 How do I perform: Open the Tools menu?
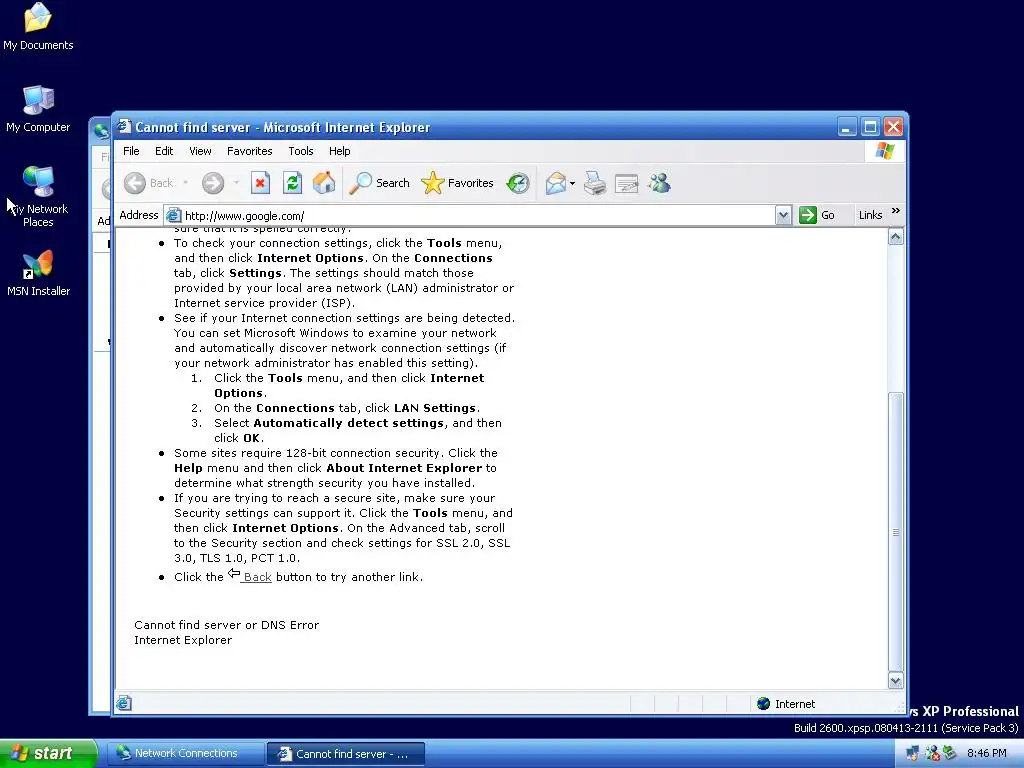pyautogui.click(x=301, y=151)
